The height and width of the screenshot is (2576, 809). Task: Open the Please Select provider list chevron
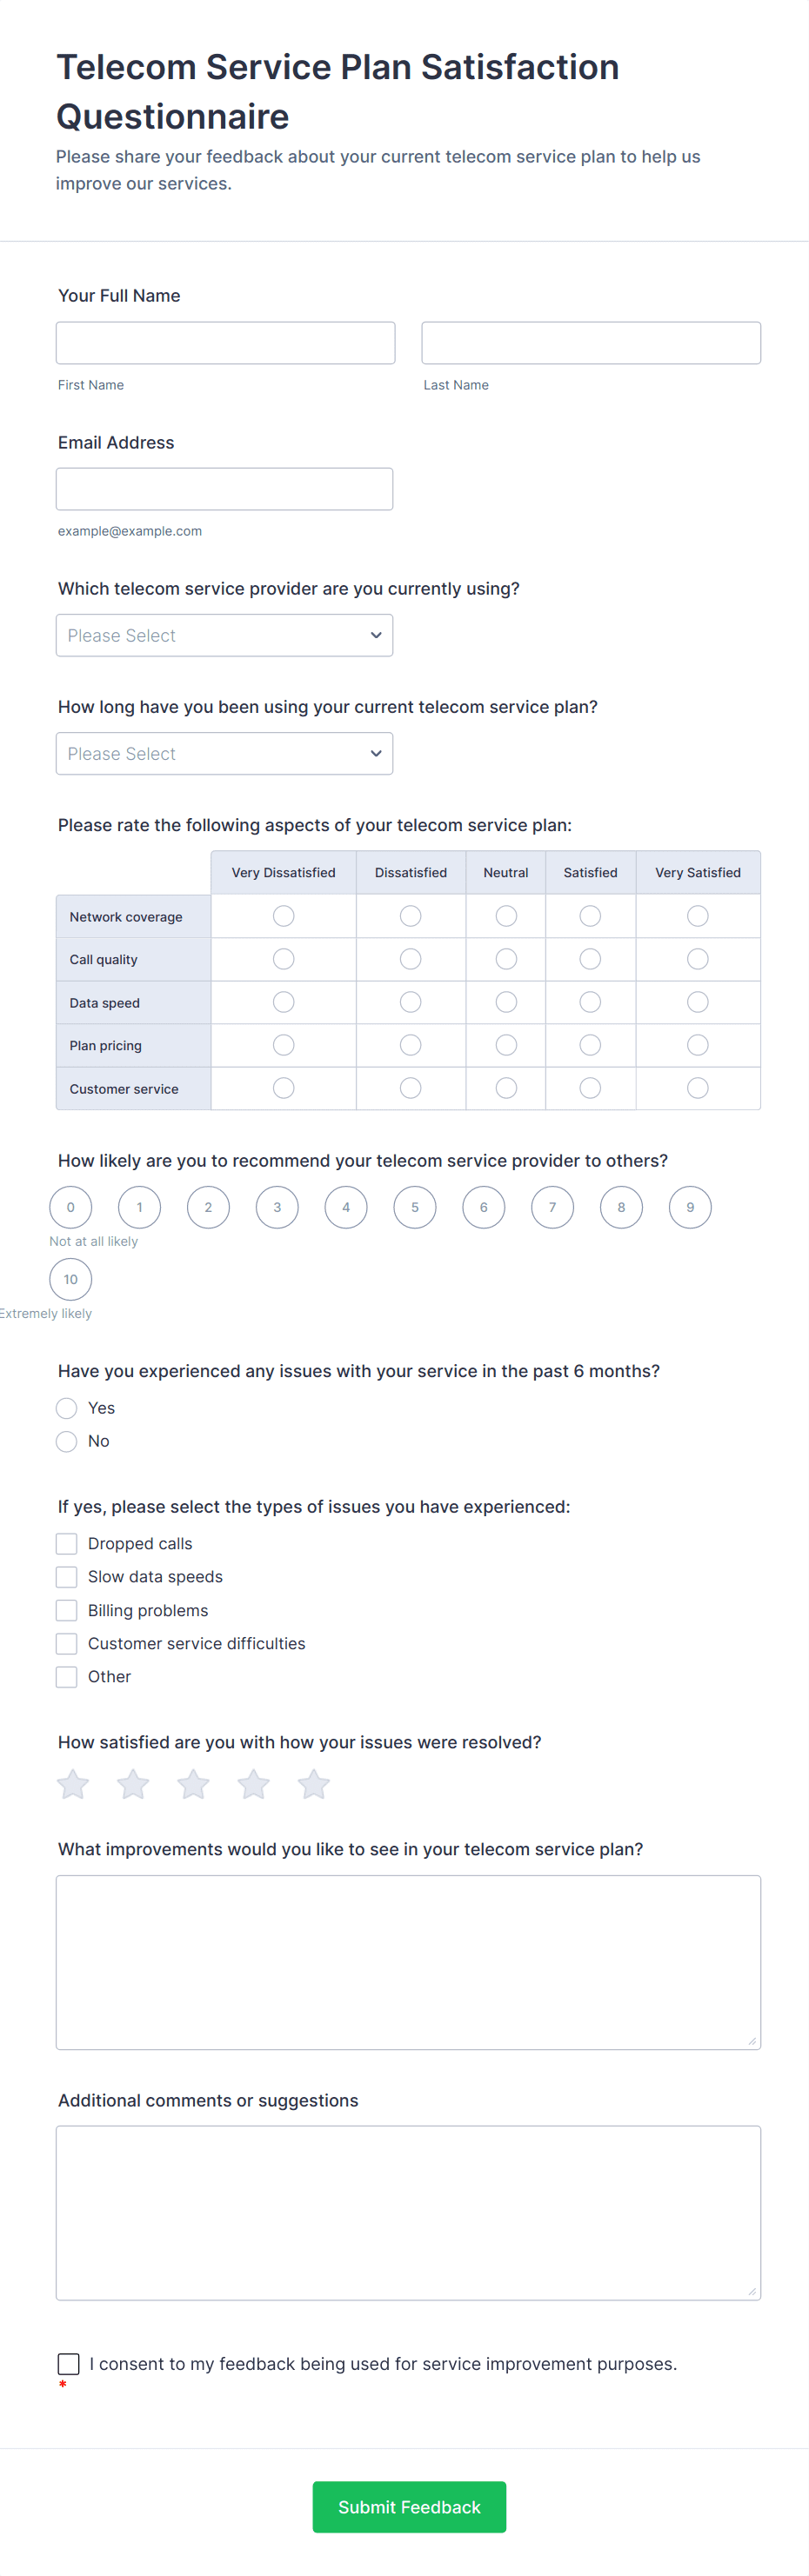(375, 635)
